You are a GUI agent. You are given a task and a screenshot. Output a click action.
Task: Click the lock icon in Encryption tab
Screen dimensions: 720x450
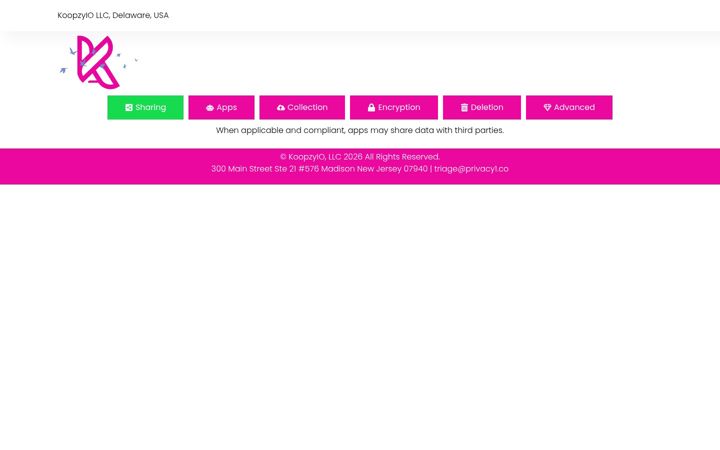[371, 107]
